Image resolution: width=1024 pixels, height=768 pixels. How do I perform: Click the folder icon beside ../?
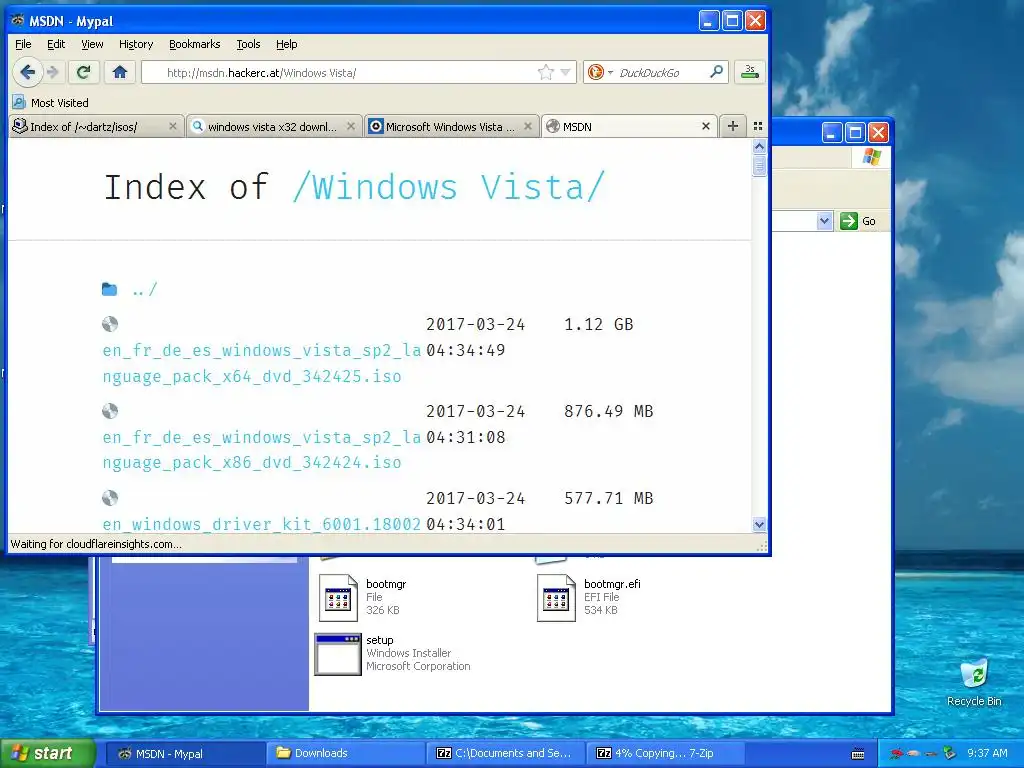(110, 289)
